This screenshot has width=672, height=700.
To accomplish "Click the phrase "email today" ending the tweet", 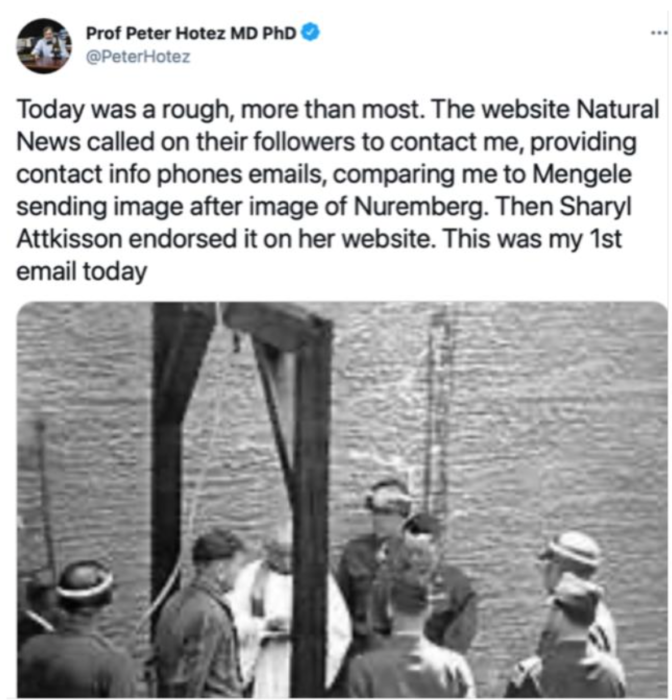I will tap(82, 271).
